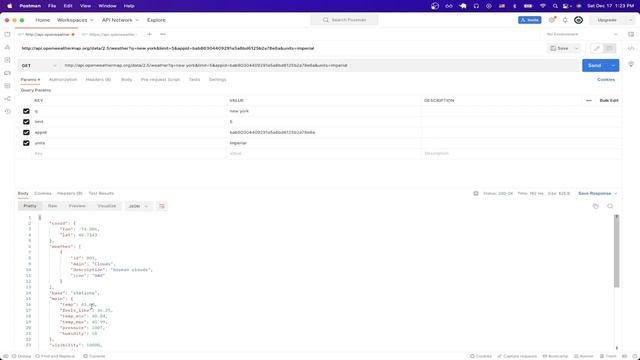Expand the Workspaces menu

tap(75, 20)
